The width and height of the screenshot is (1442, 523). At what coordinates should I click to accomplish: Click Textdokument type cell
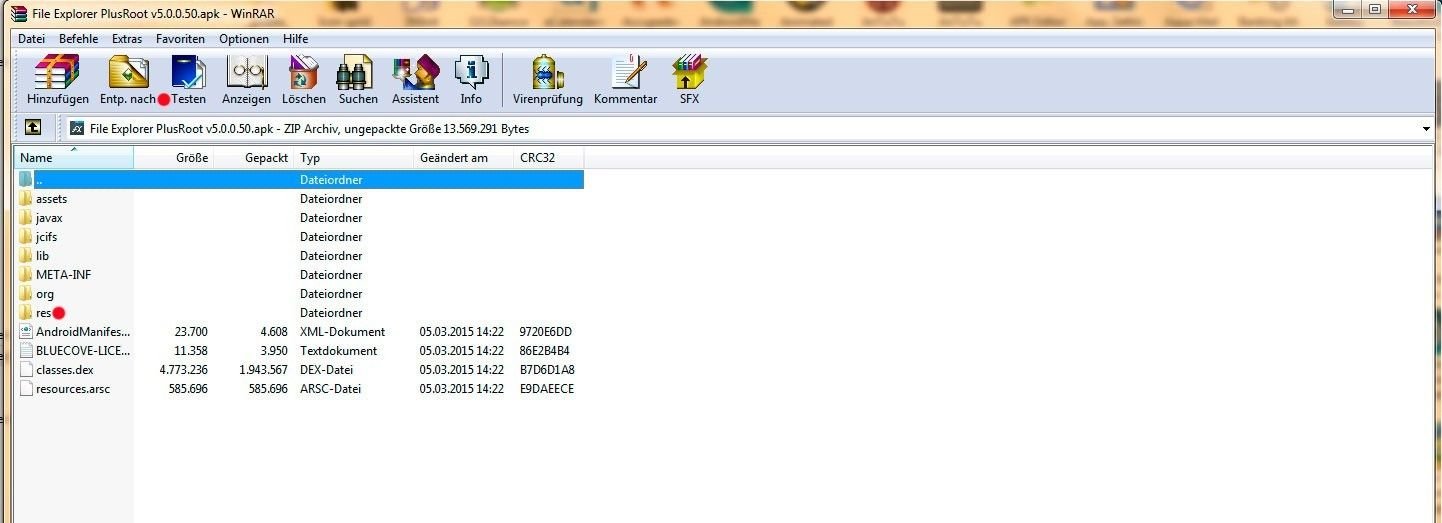pos(338,351)
